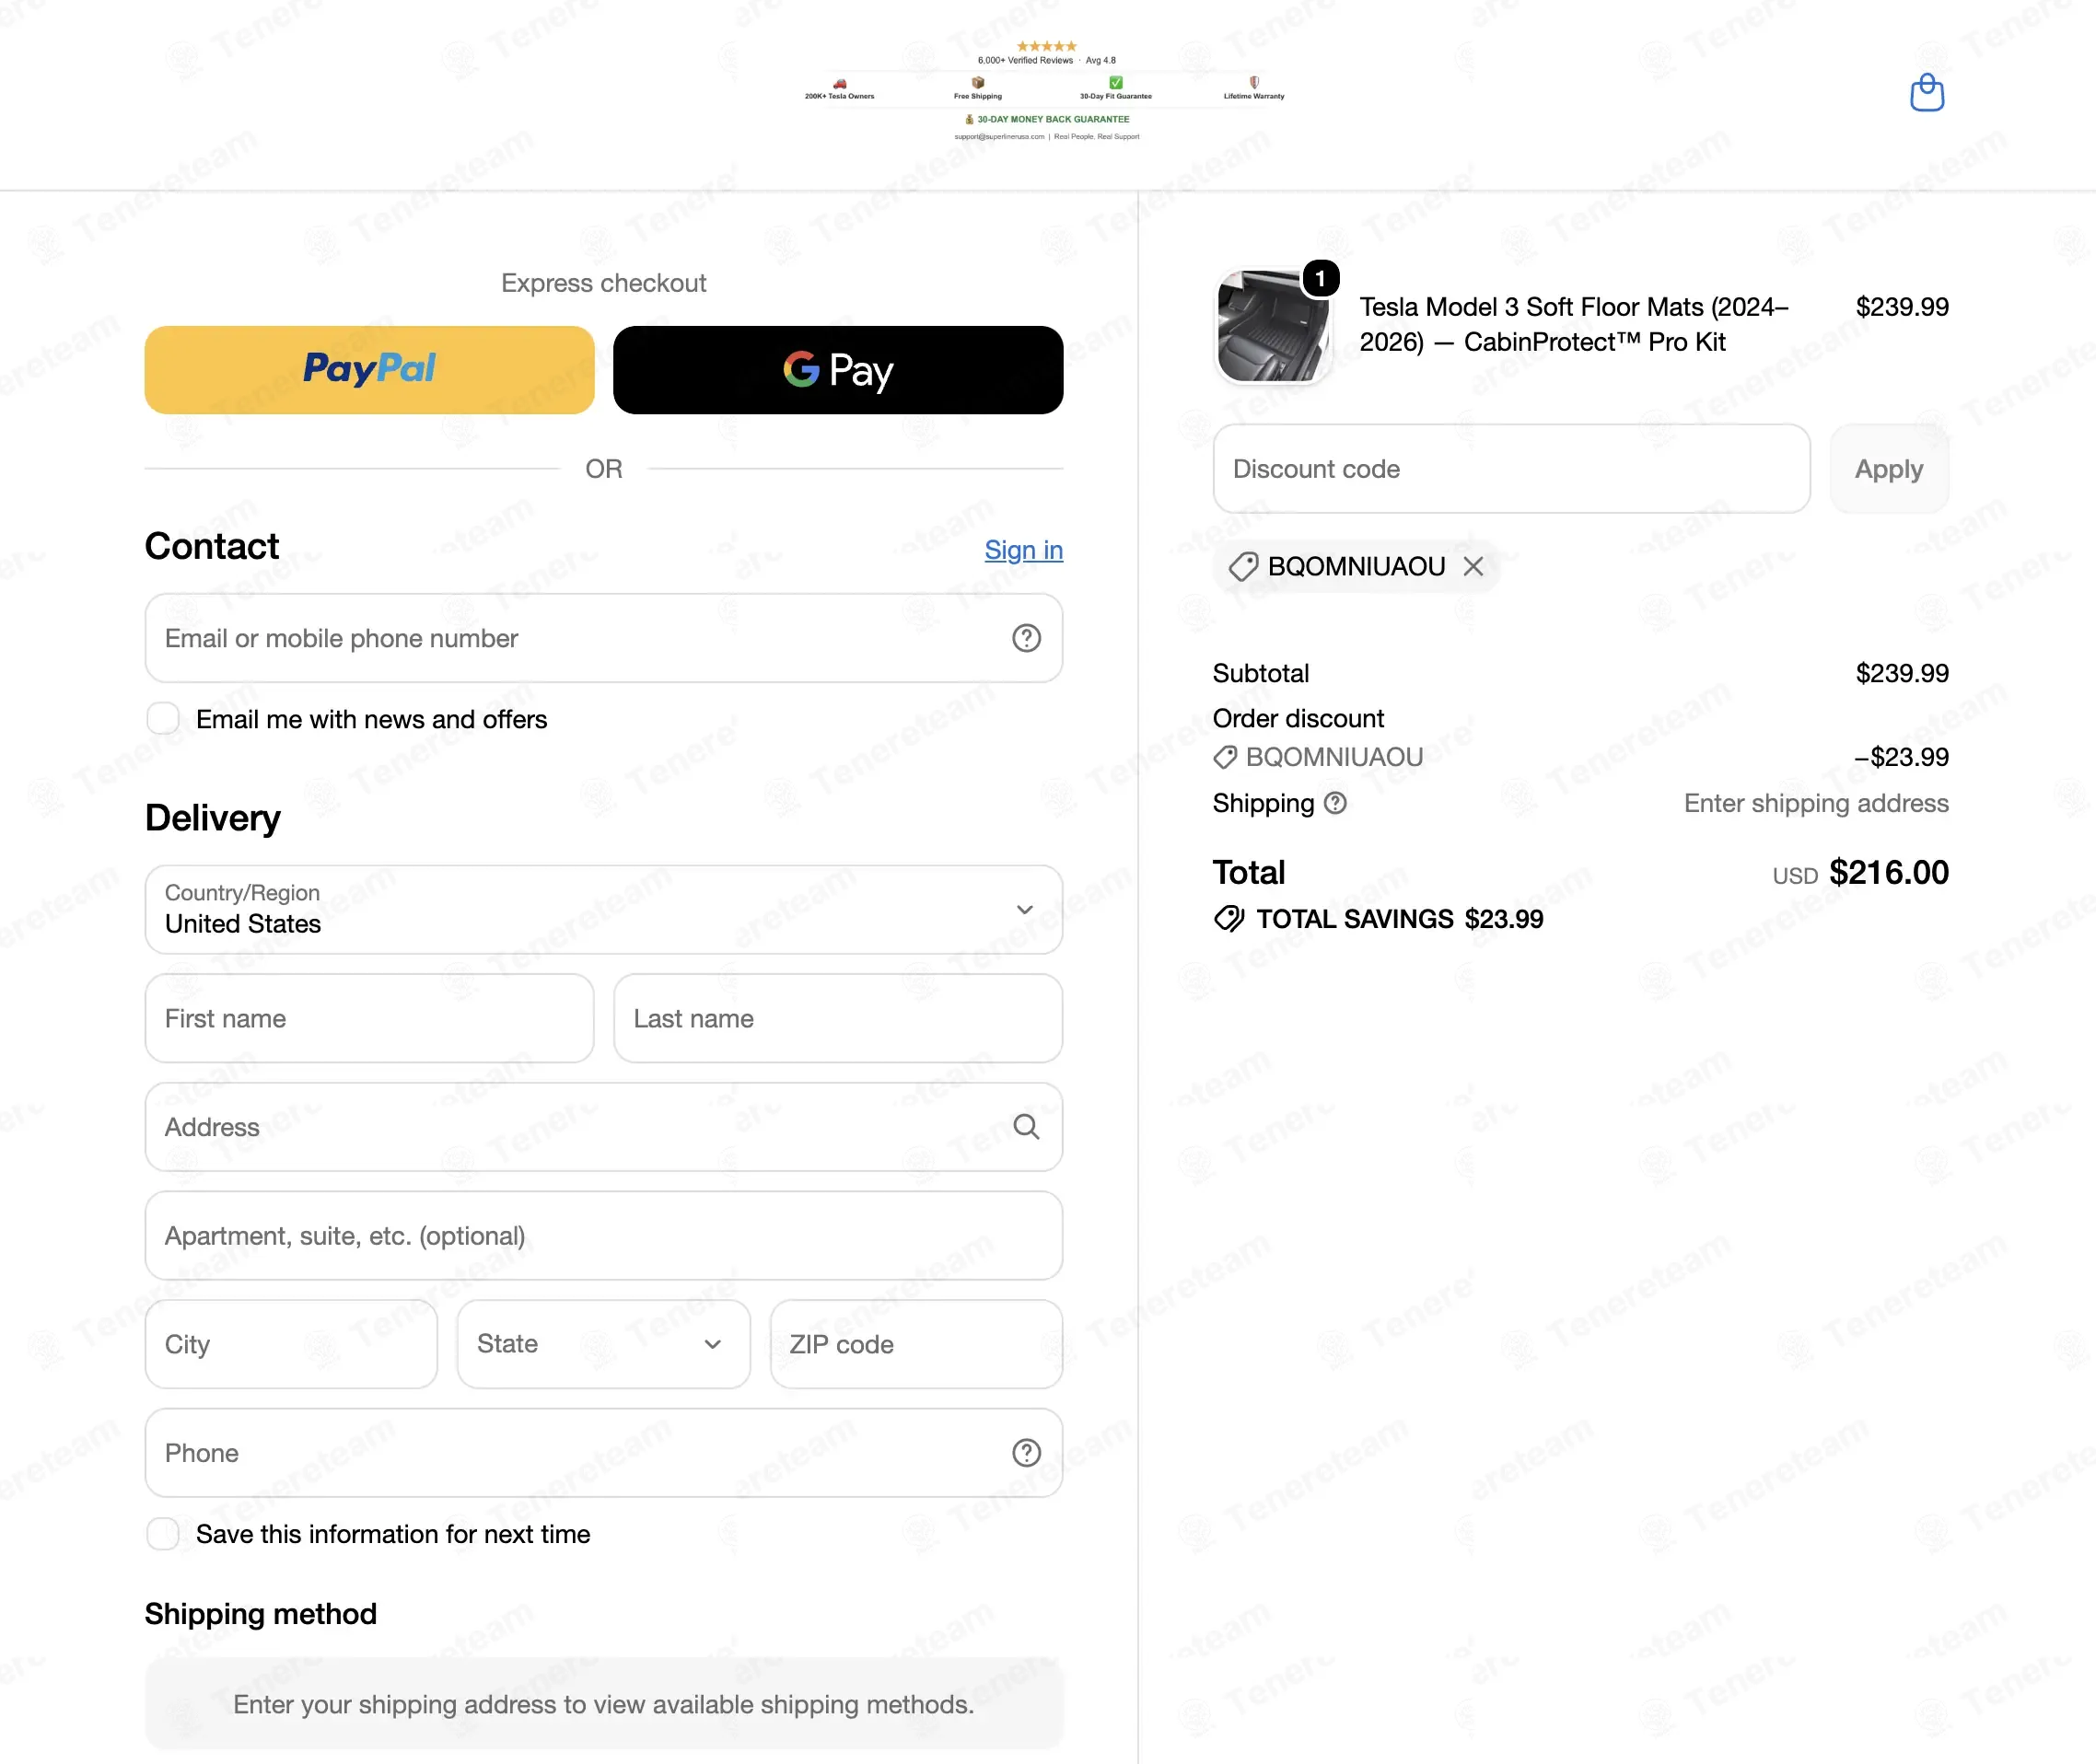Click the shipping methods placeholder message
The image size is (2096, 1764).
(603, 1704)
